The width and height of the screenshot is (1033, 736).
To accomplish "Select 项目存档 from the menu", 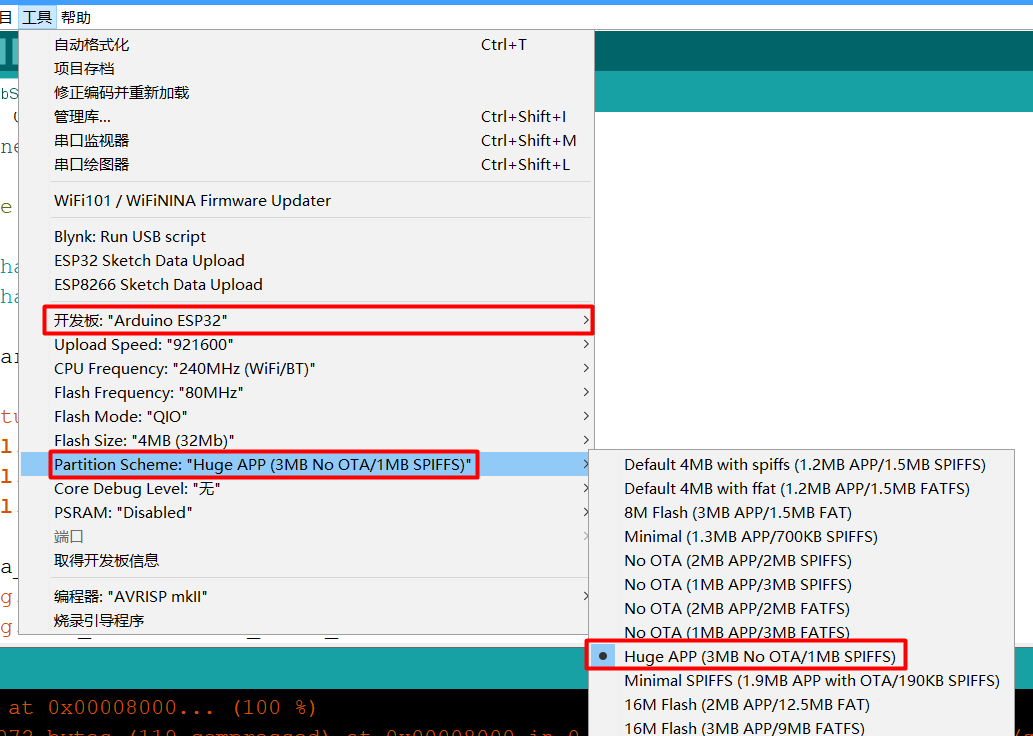I will [306, 69].
